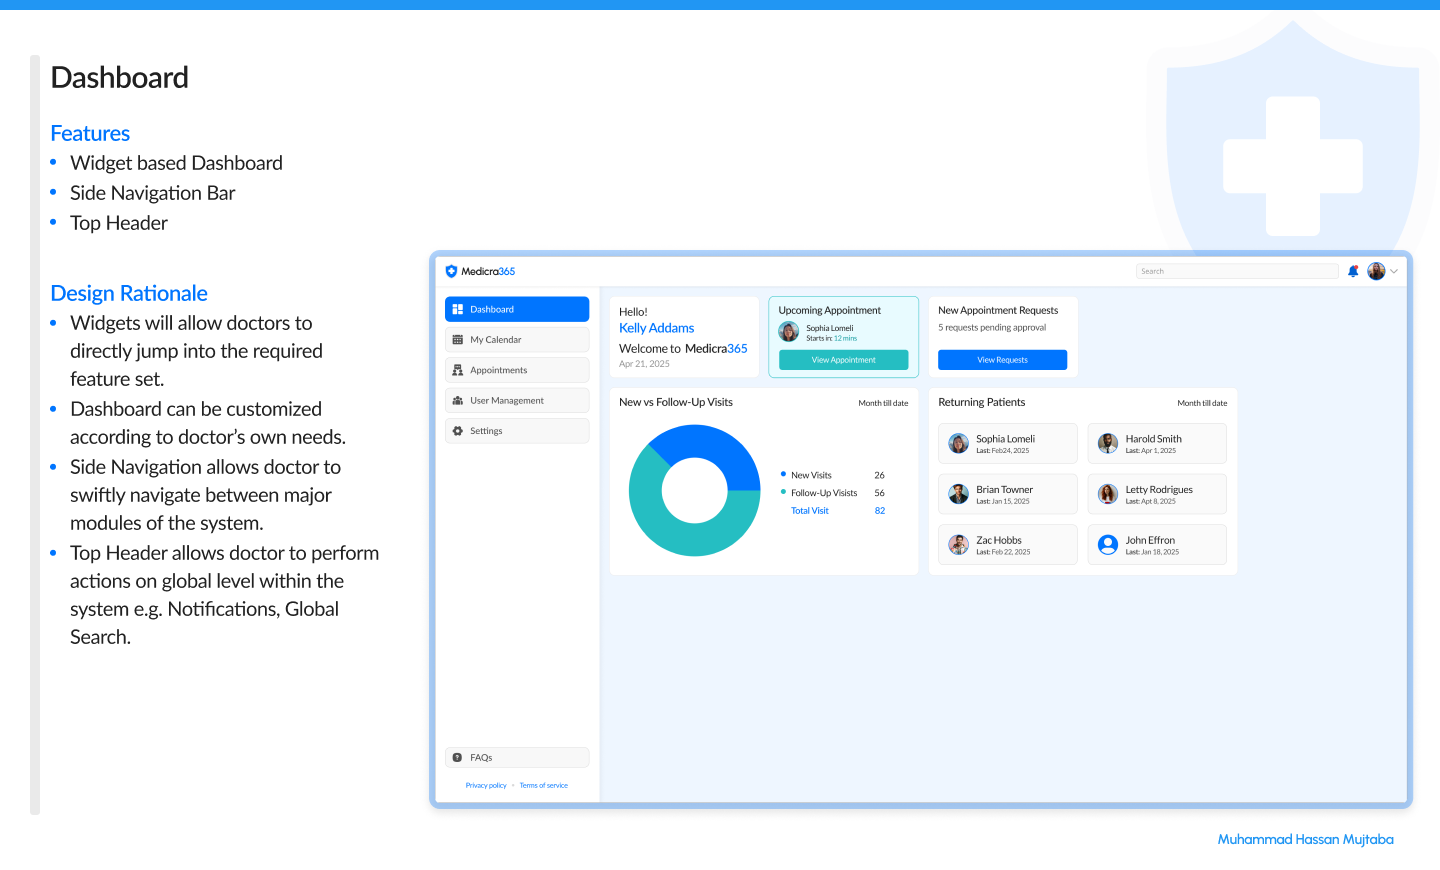Change Returning Patients period via Month till date
Image resolution: width=1440 pixels, height=870 pixels.
pos(1202,402)
